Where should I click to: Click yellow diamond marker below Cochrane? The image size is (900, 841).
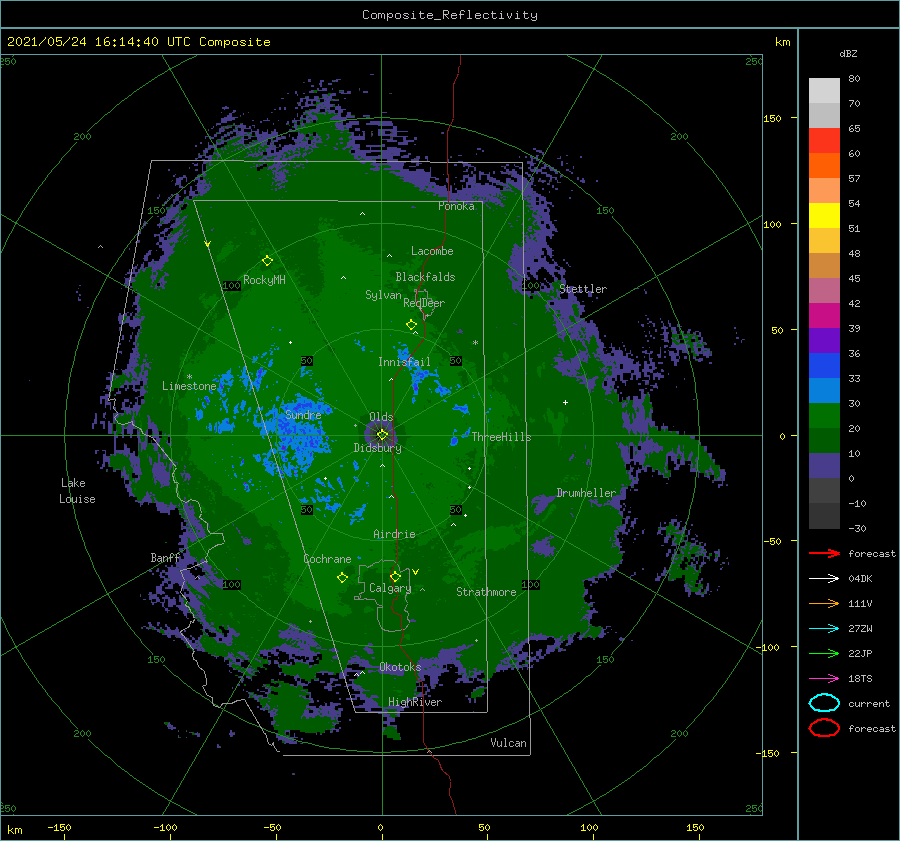[x=342, y=578]
